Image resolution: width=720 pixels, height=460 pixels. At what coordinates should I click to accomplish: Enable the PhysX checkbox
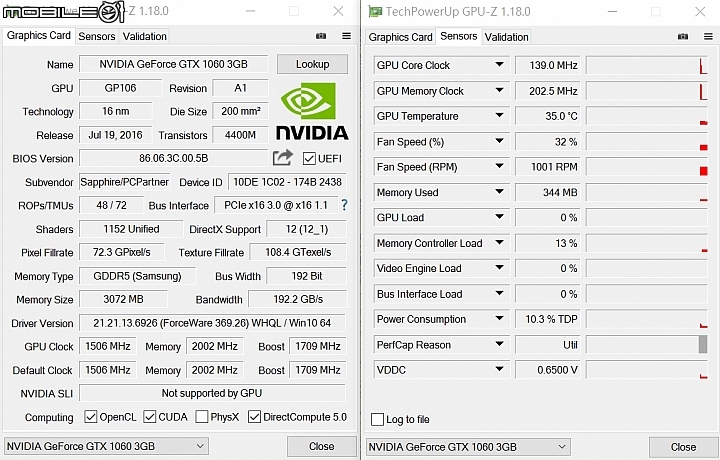point(202,417)
